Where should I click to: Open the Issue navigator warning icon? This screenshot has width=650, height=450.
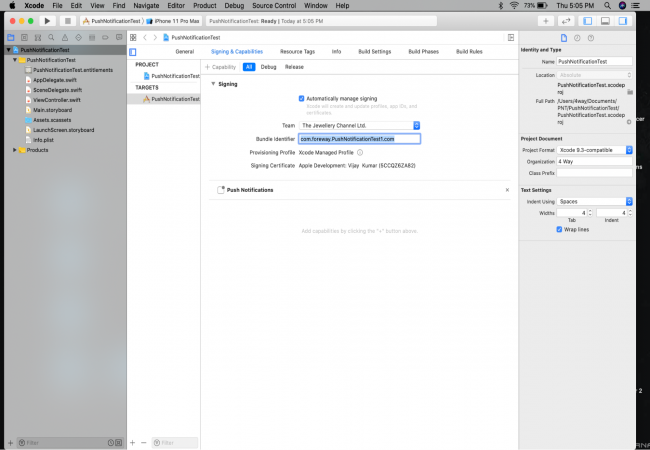65,37
